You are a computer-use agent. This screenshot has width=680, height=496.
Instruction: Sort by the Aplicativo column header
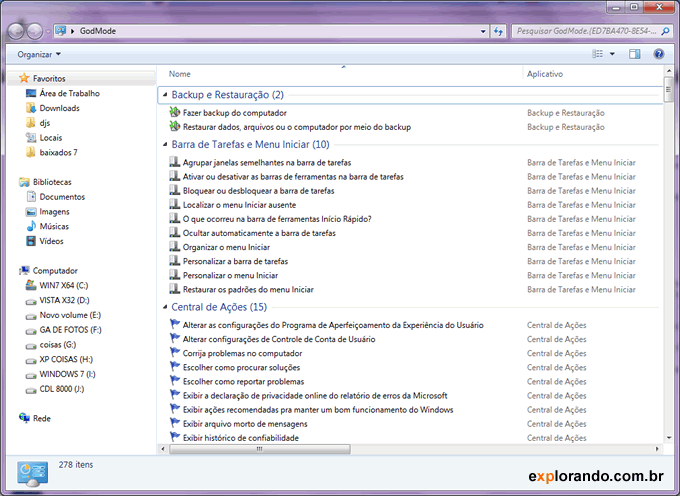pyautogui.click(x=545, y=74)
